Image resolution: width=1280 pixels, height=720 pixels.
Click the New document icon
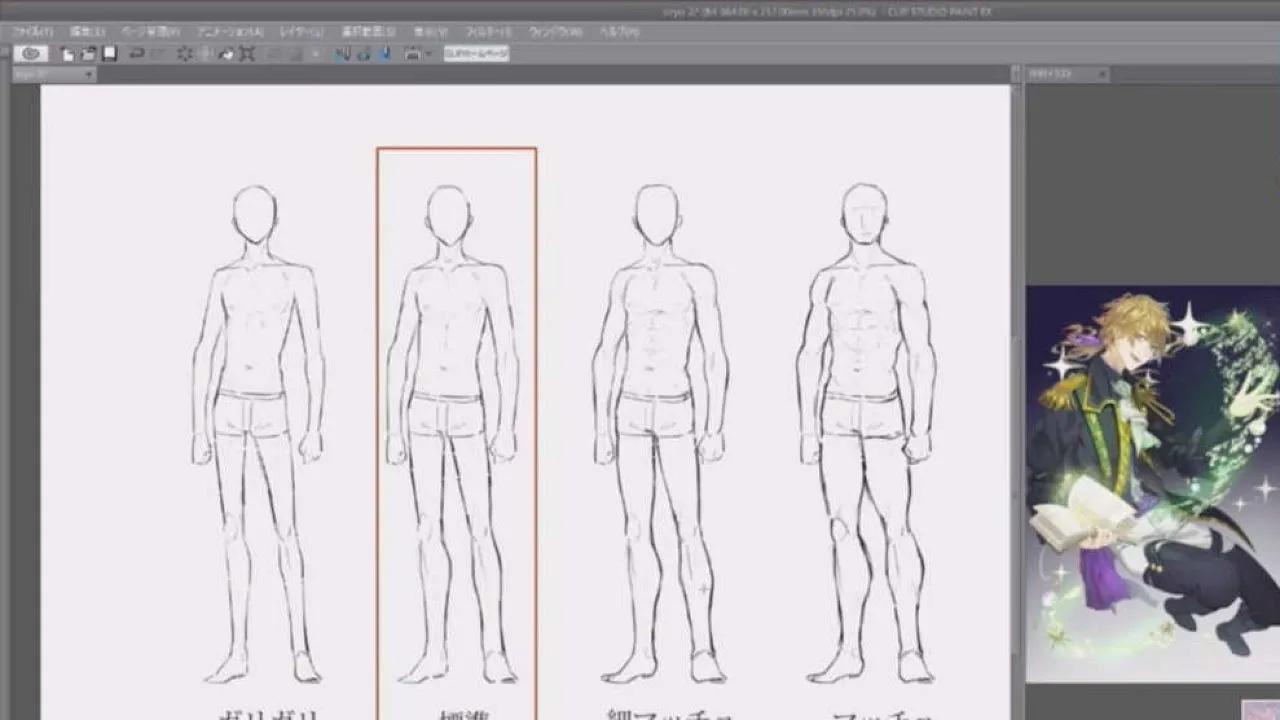click(x=67, y=53)
